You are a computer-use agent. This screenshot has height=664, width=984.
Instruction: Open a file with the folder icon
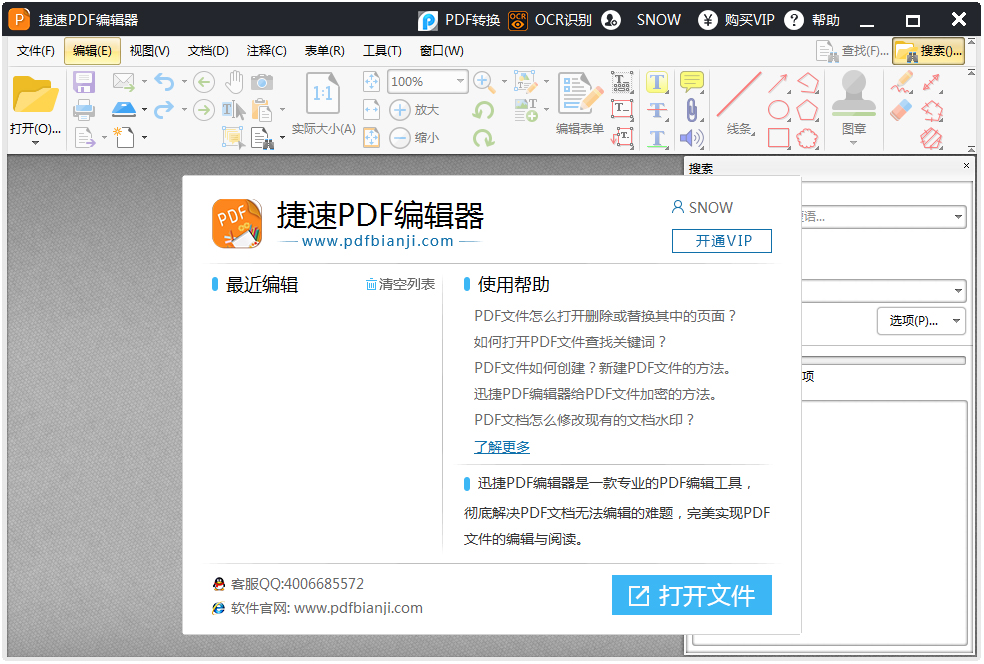[35, 94]
